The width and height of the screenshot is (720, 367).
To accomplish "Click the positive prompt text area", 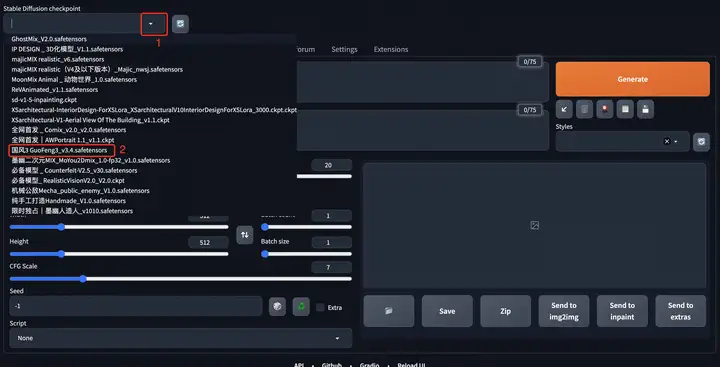I will coord(422,81).
